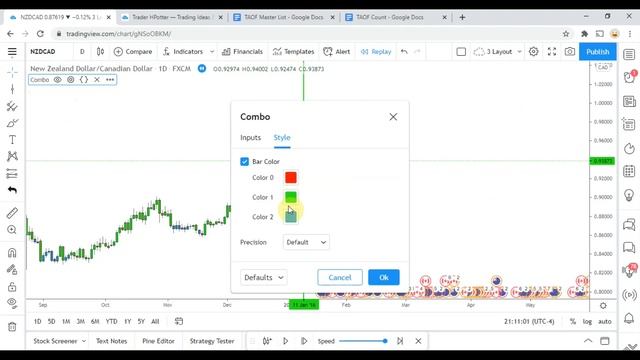
Task: Open Combo indicator settings gear
Action: pos(71,80)
